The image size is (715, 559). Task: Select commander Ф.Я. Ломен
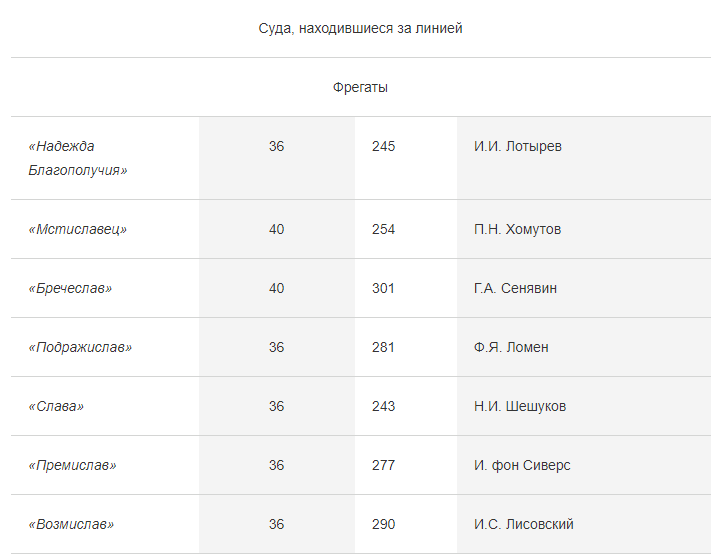[x=511, y=347]
